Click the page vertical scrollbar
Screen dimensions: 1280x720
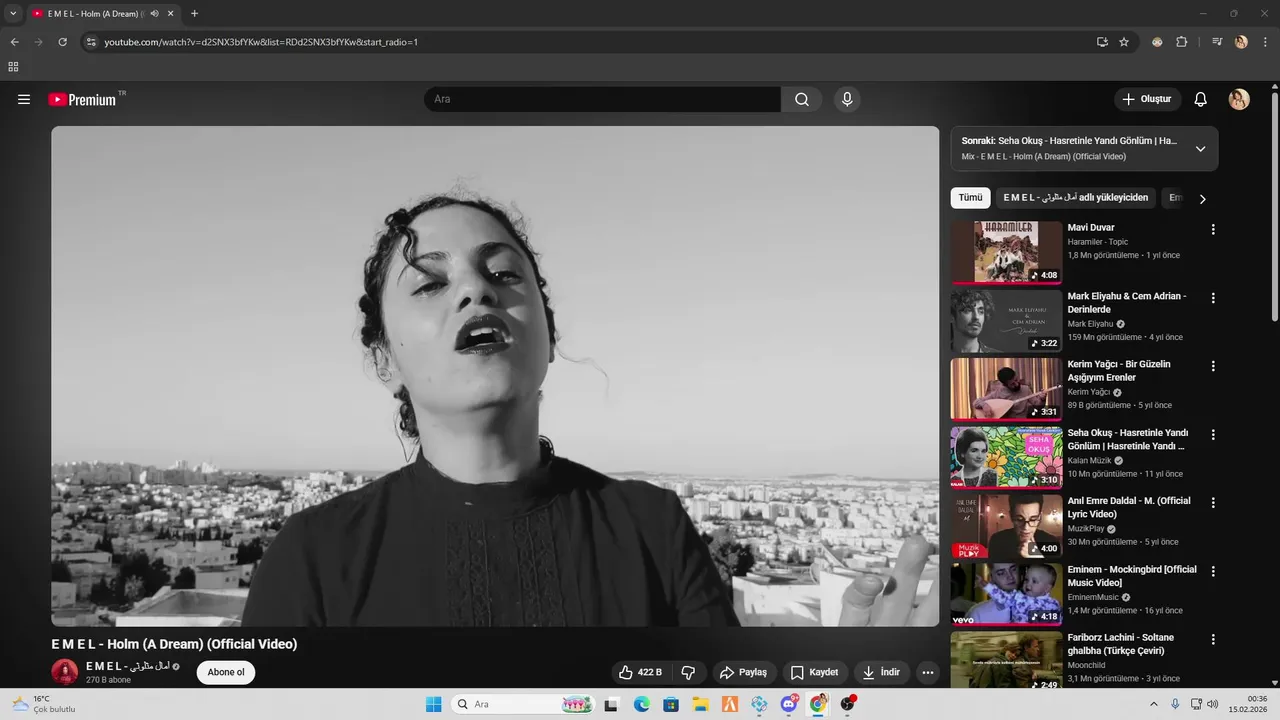(1274, 205)
